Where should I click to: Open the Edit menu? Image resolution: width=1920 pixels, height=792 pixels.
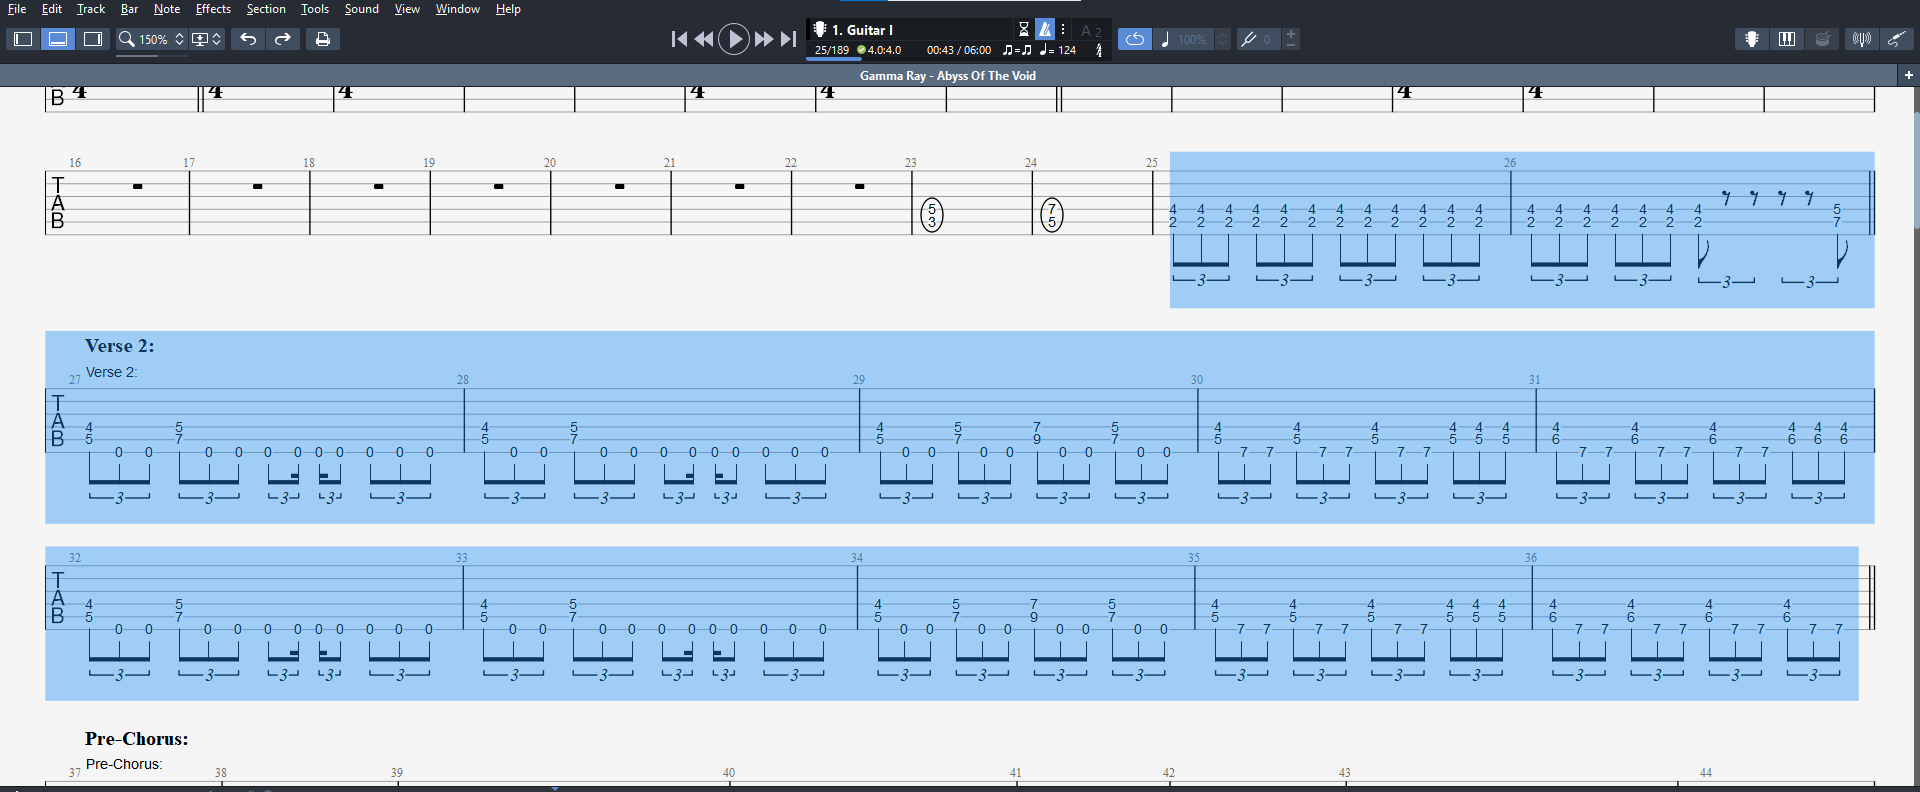[x=52, y=9]
